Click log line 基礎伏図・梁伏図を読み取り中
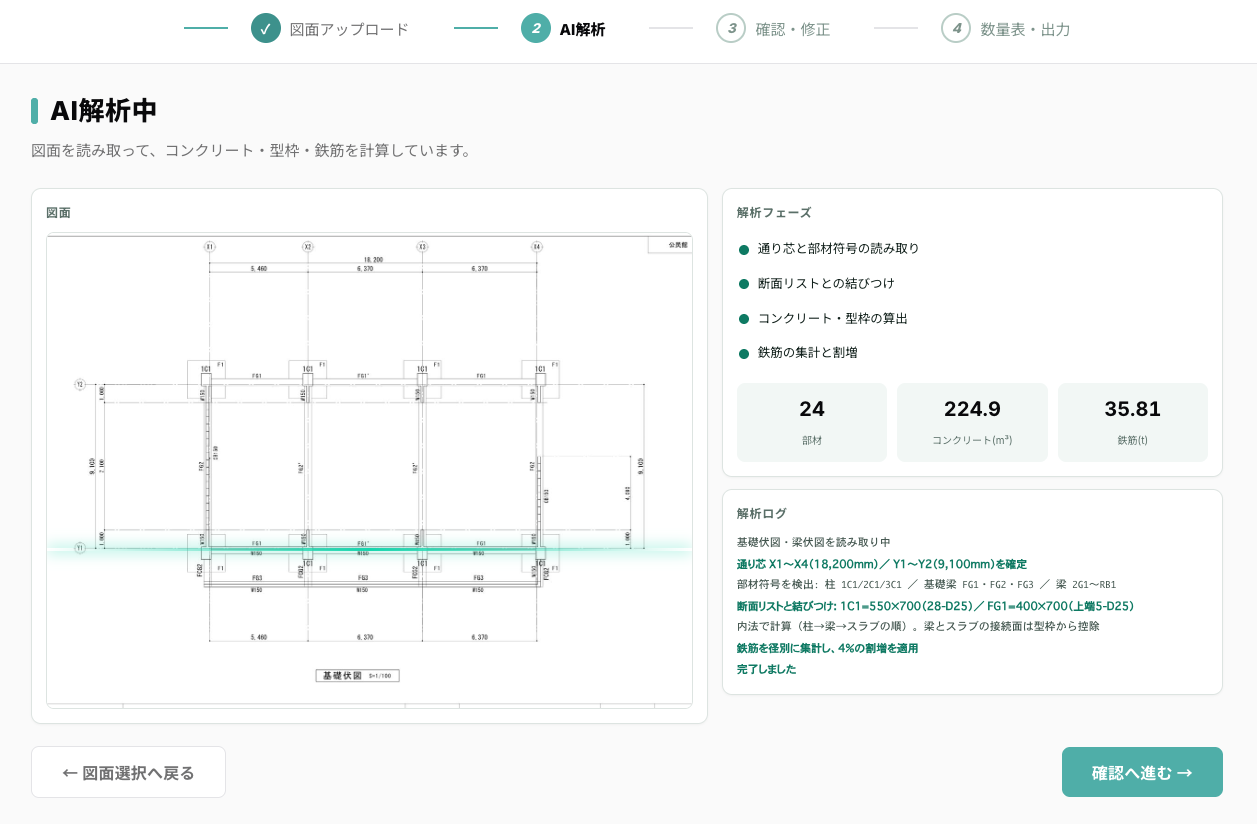1257x824 pixels. (813, 542)
